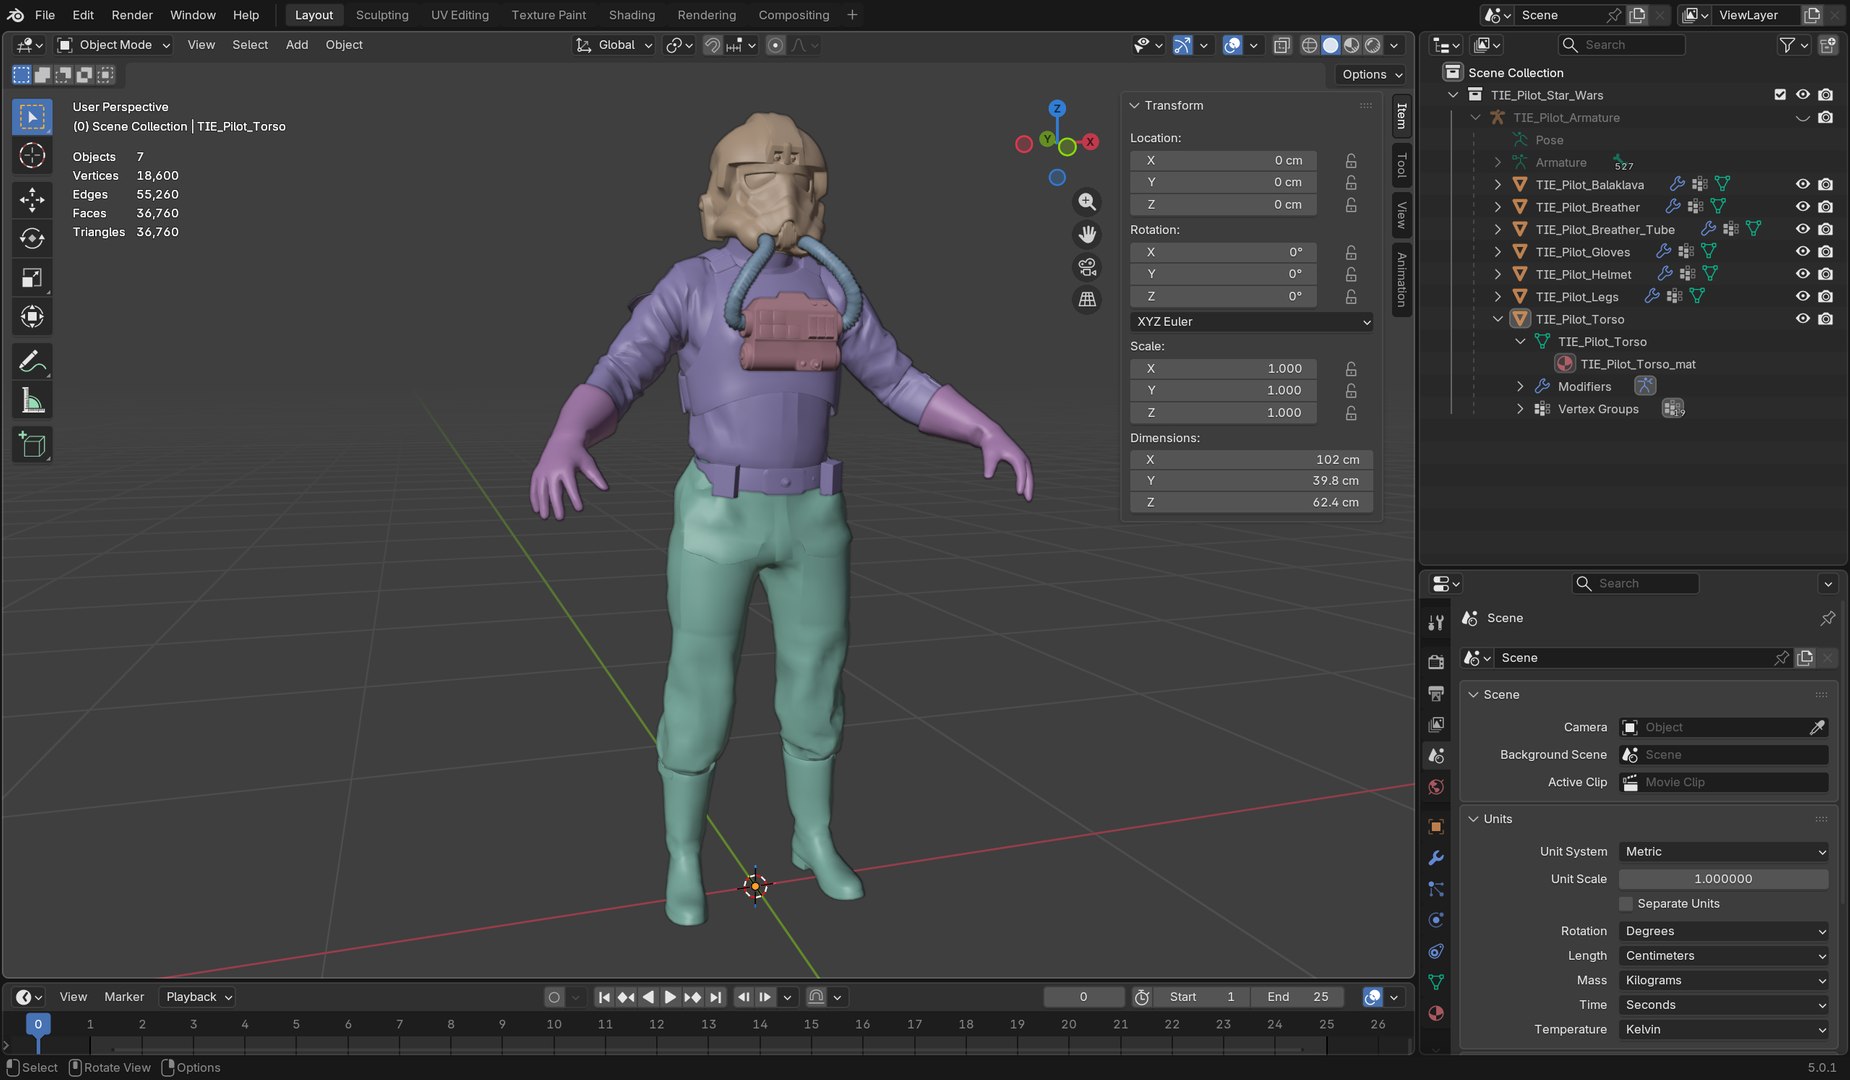Image resolution: width=1850 pixels, height=1080 pixels.
Task: Hide TIE_Pilot_Balaklava in the viewport
Action: (1803, 184)
